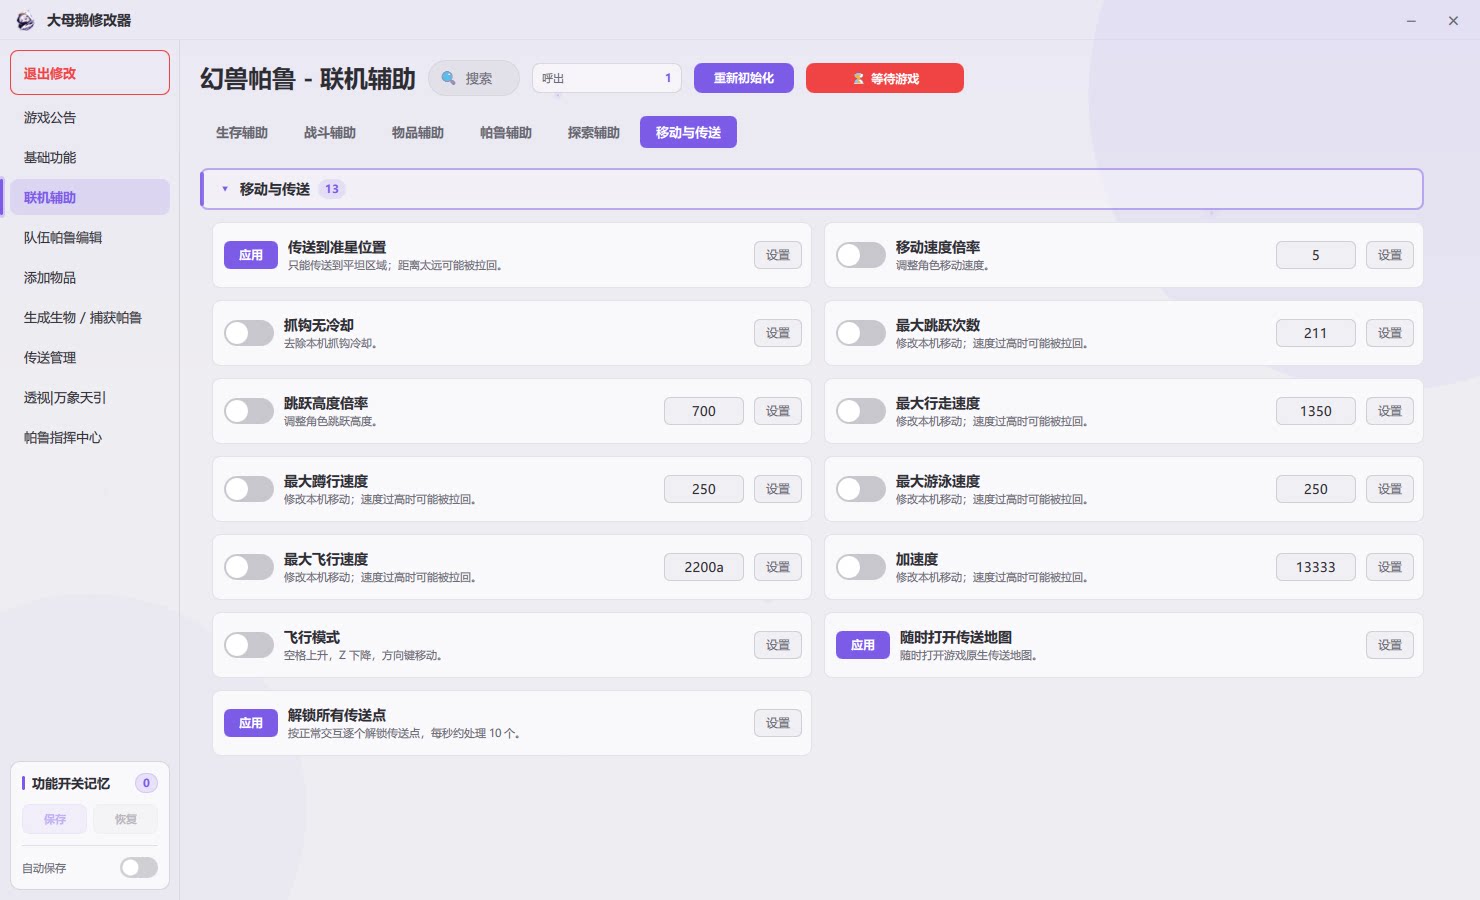This screenshot has width=1480, height=900.
Task: Open 物品辅助 tab
Action: [418, 132]
